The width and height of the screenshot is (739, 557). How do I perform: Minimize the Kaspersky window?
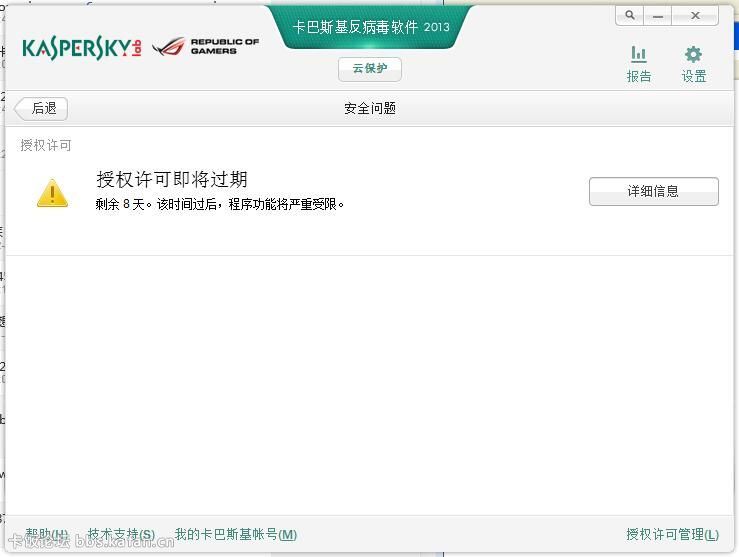[x=658, y=16]
